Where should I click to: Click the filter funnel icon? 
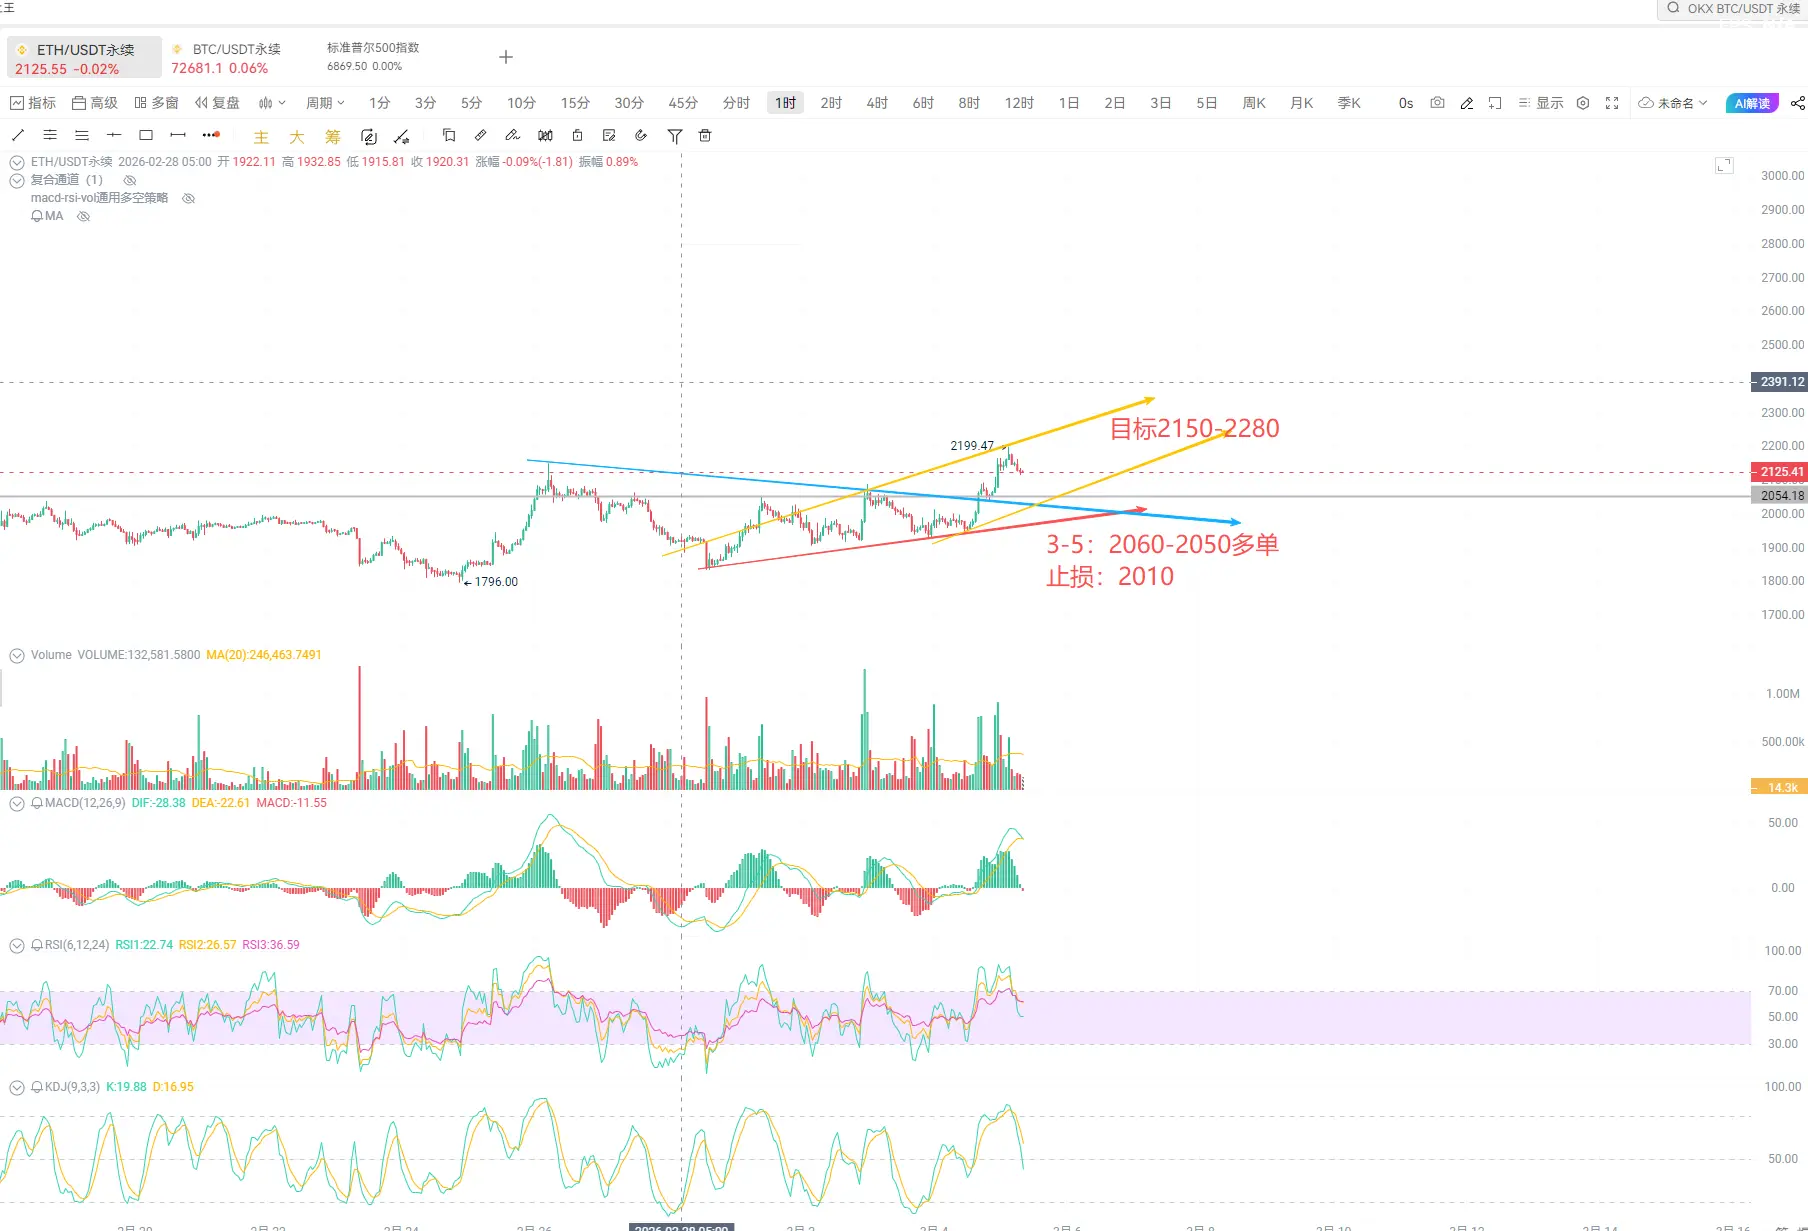[675, 136]
